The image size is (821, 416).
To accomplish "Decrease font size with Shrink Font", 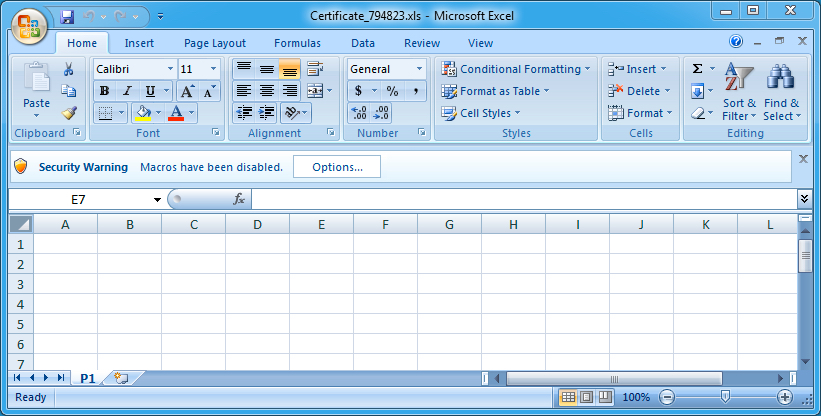I will click(x=209, y=92).
